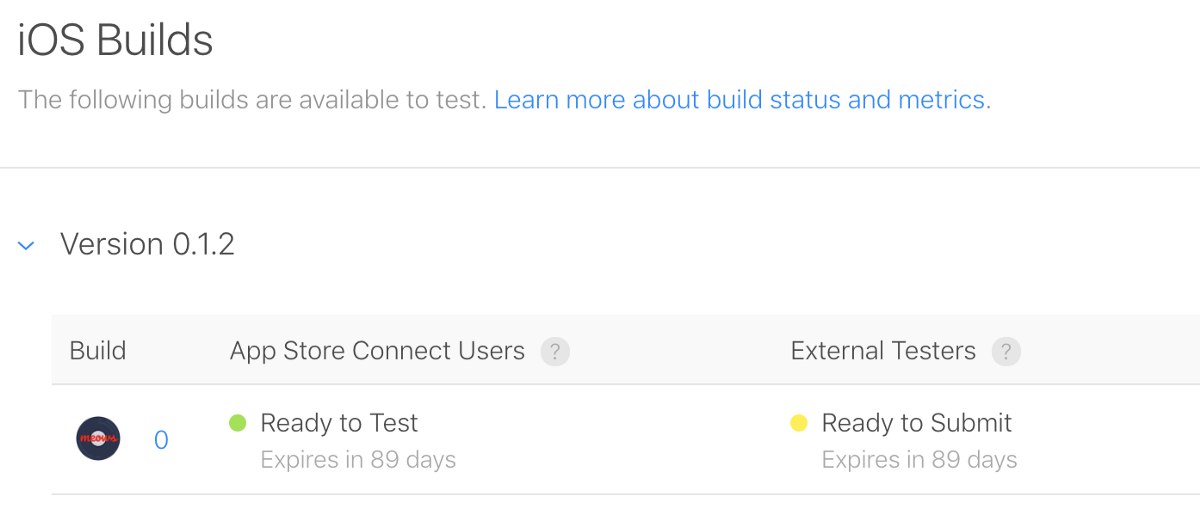The width and height of the screenshot is (1200, 514).
Task: Click the 'following builds are available' description
Action: [252, 100]
